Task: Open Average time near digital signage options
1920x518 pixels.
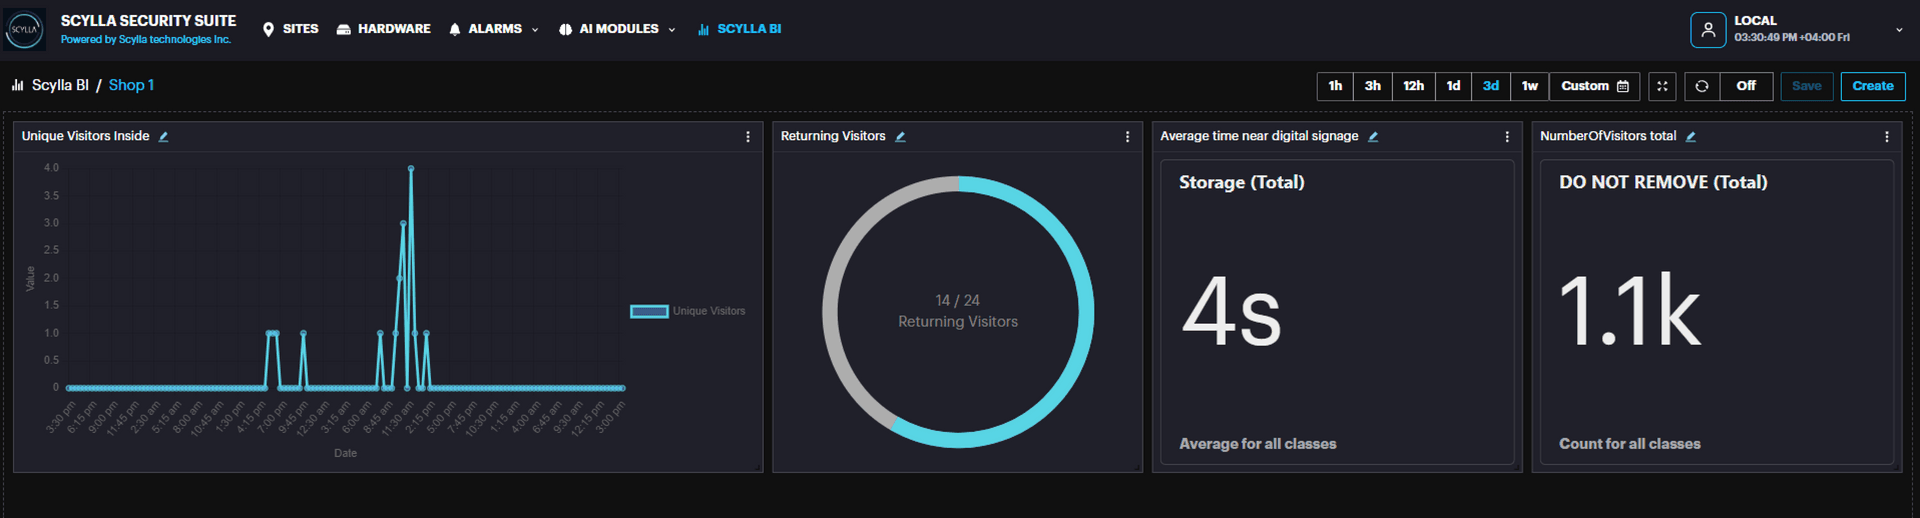Action: click(1507, 137)
